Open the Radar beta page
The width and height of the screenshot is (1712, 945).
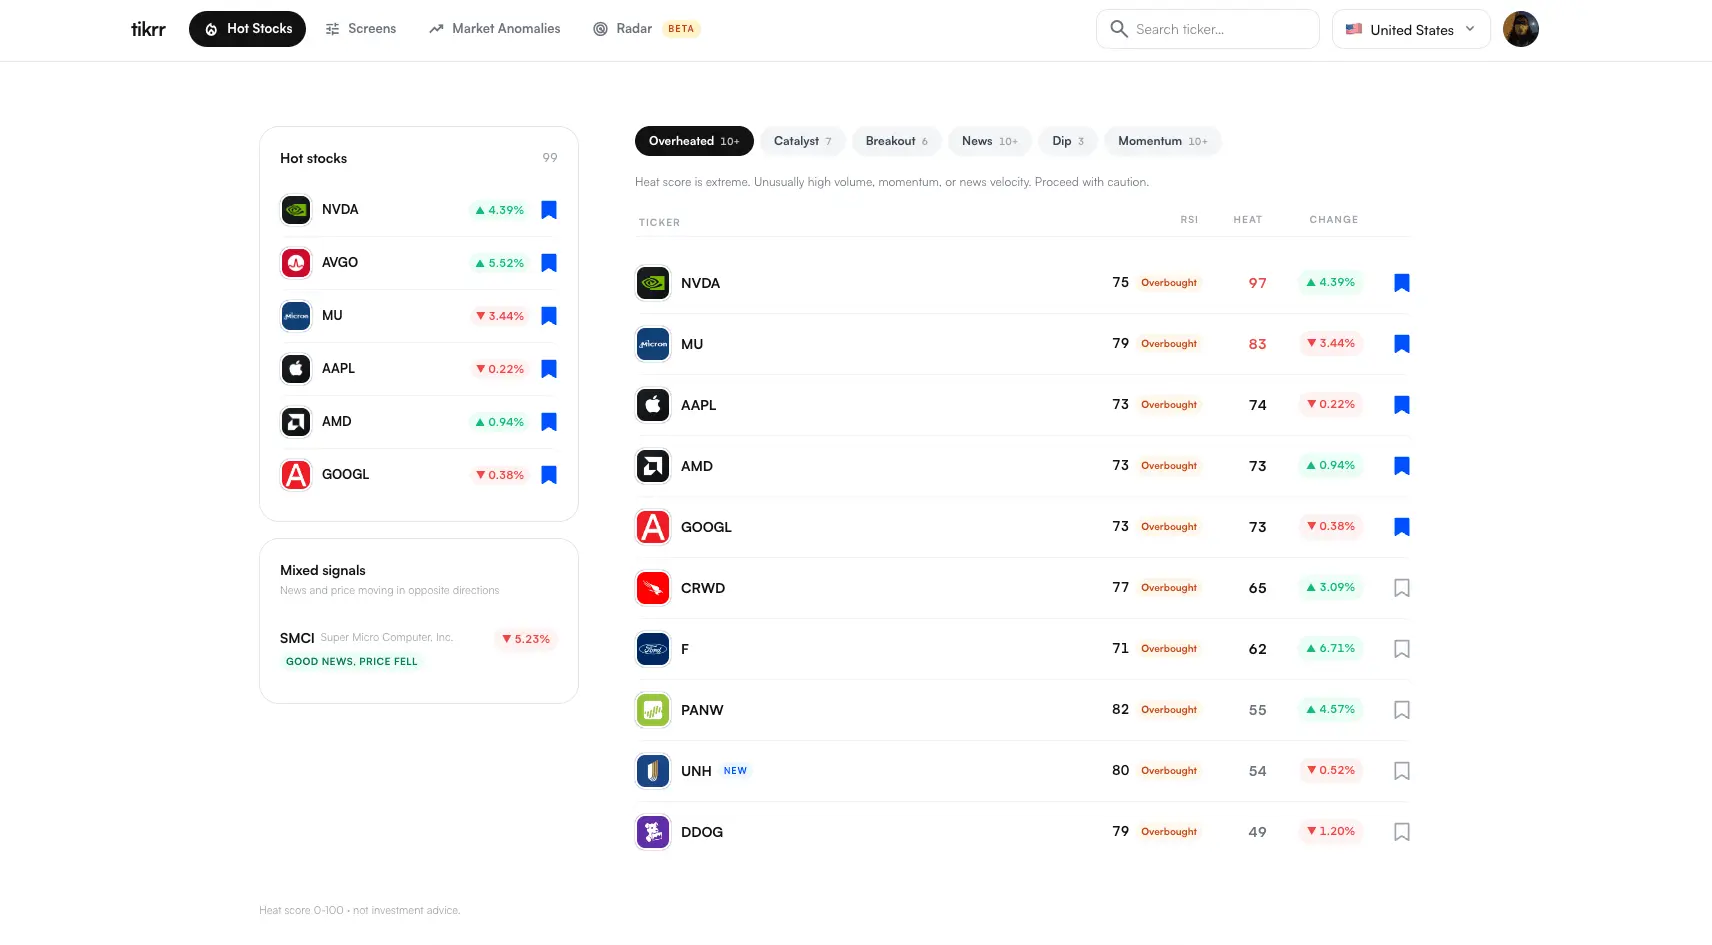pyautogui.click(x=645, y=29)
